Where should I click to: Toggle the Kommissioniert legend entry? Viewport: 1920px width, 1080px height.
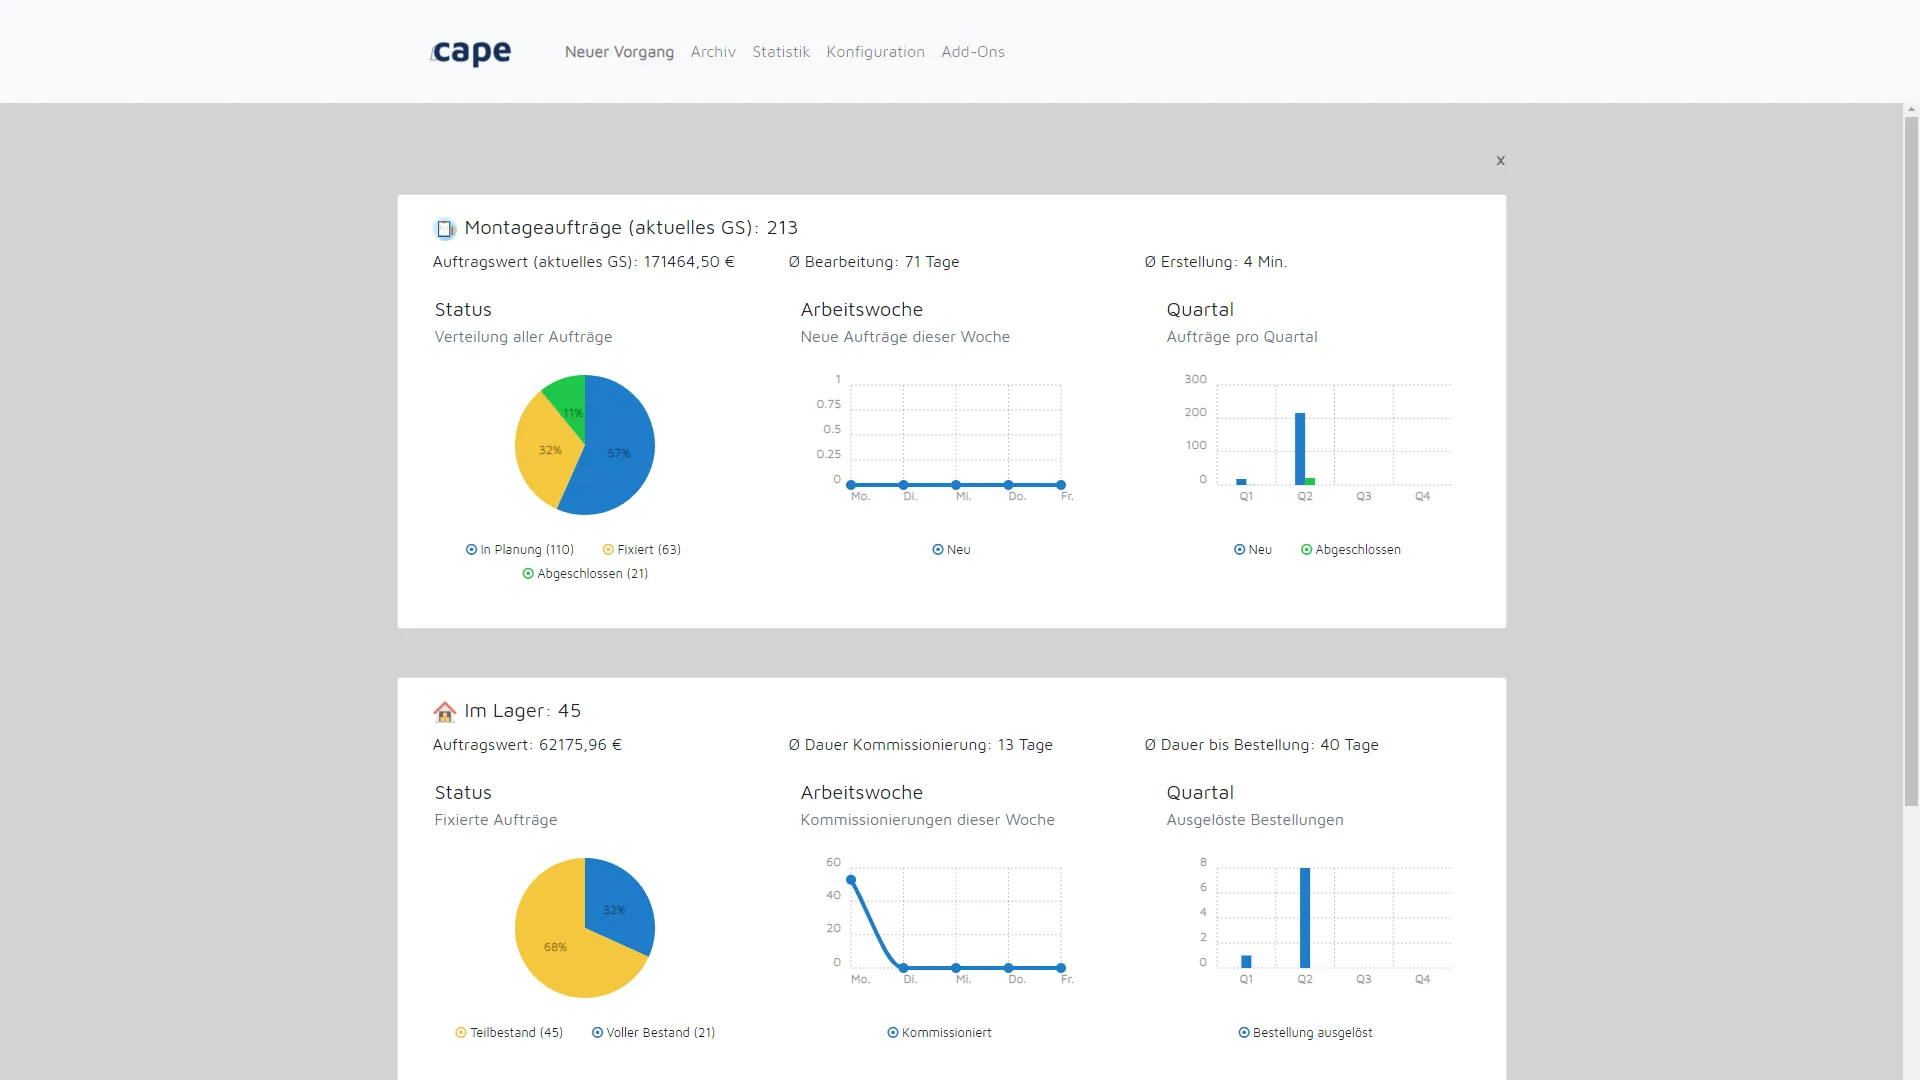click(x=939, y=1033)
